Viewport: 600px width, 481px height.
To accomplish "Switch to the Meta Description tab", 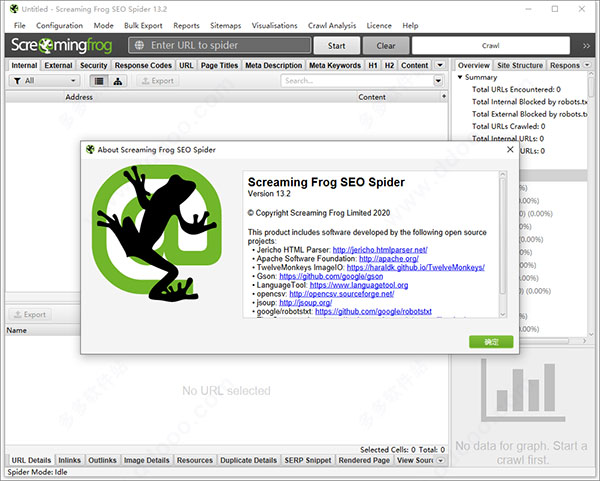I will pos(274,65).
